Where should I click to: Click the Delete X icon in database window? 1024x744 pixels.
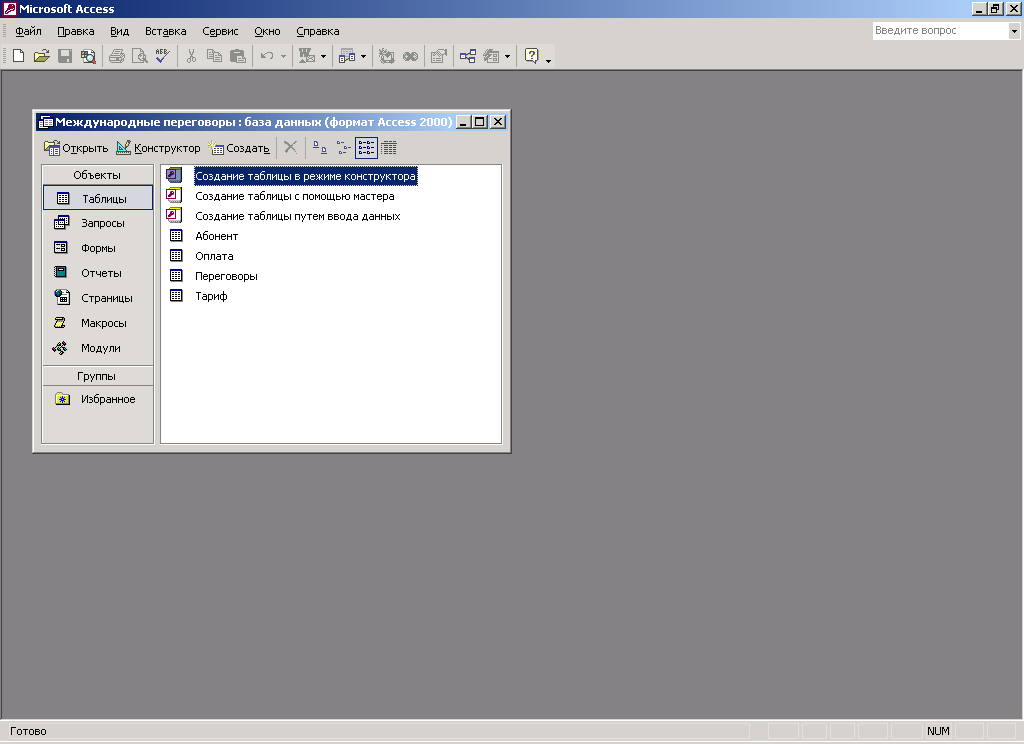pyautogui.click(x=291, y=148)
